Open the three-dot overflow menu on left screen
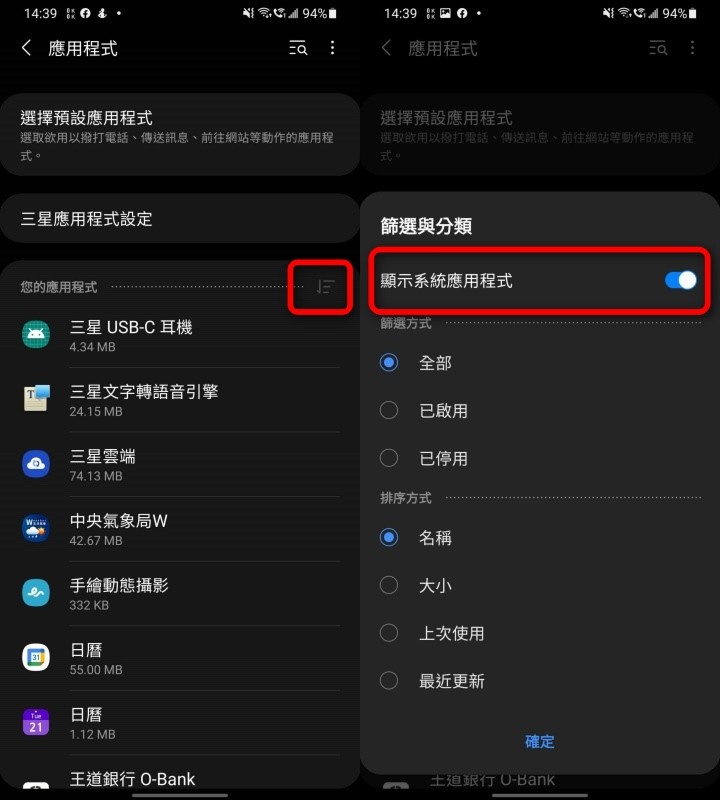720x800 pixels. tap(333, 48)
